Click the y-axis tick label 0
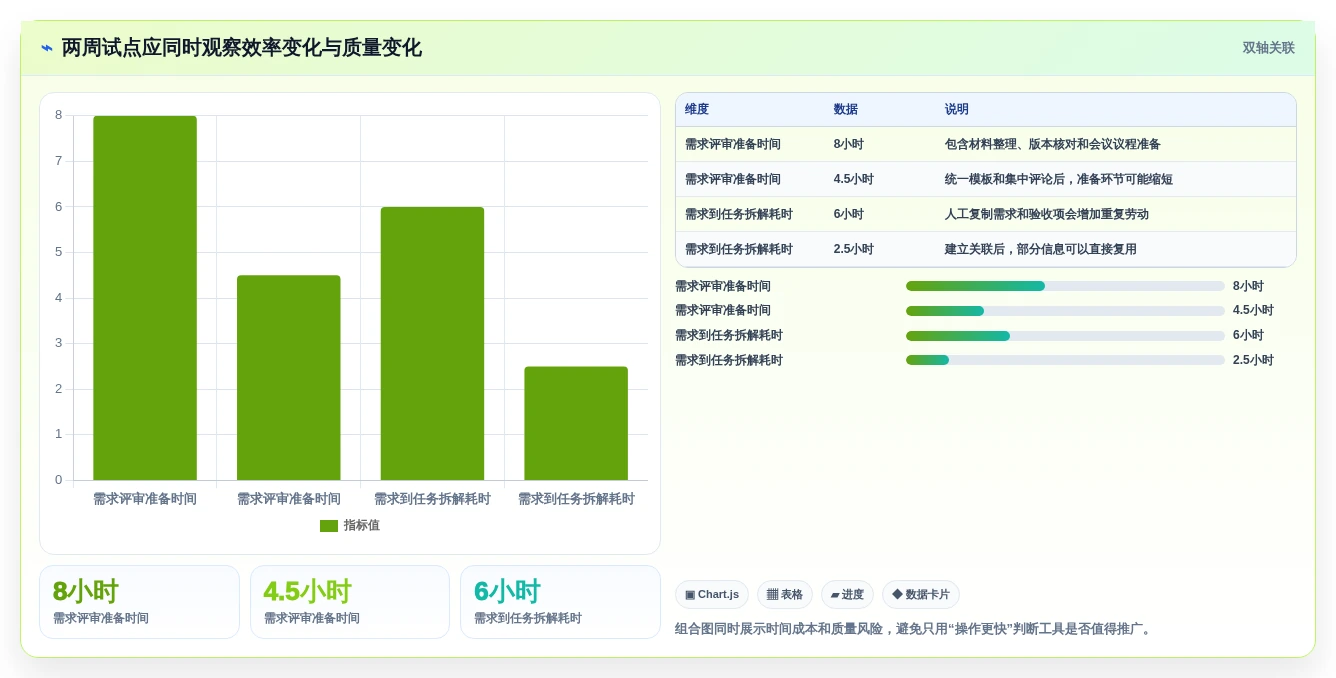Screen dimensions: 1336x678 [x=58, y=480]
